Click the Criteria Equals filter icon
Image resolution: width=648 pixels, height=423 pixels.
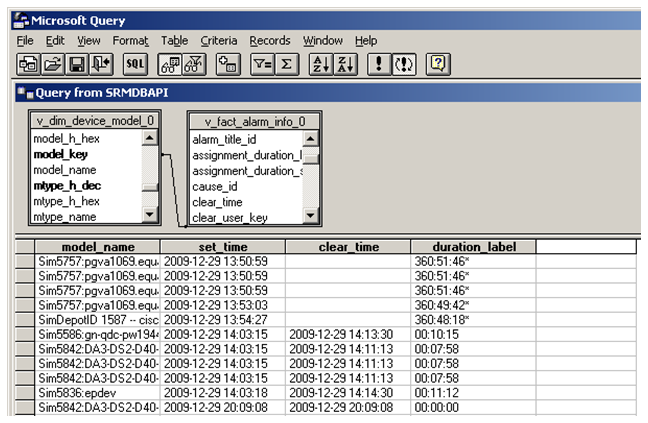[262, 64]
